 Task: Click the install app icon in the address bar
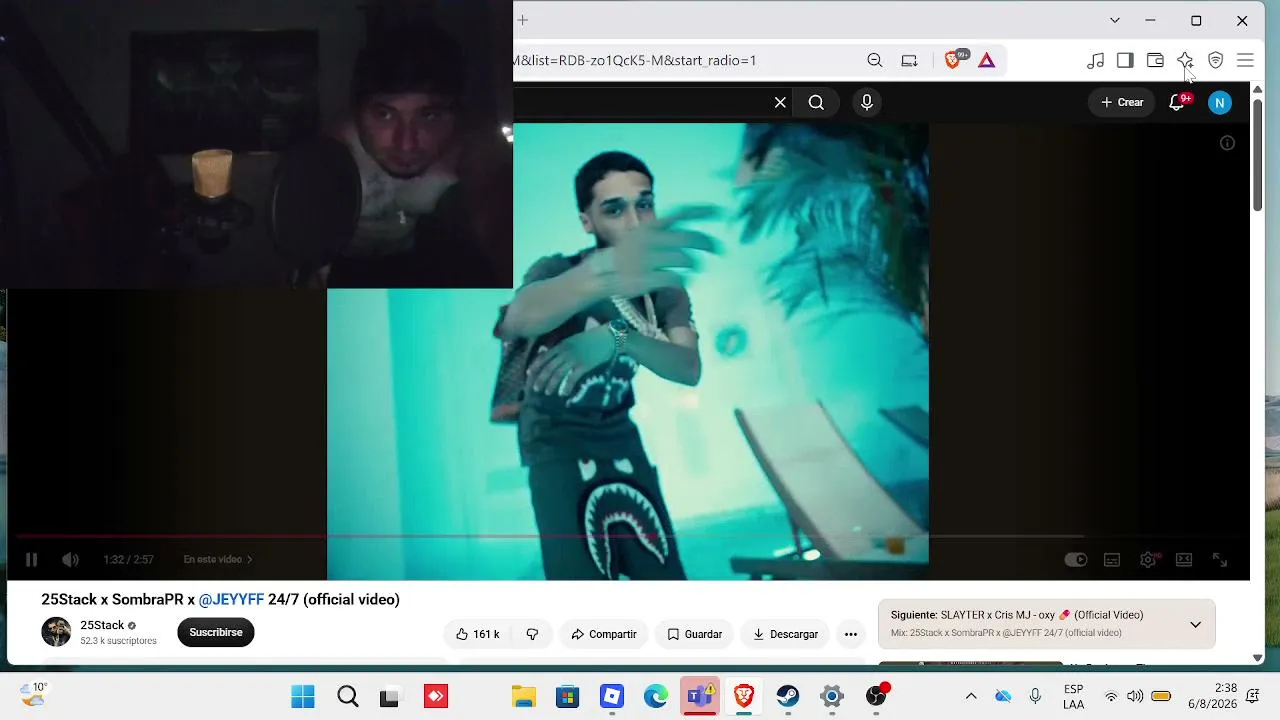909,60
